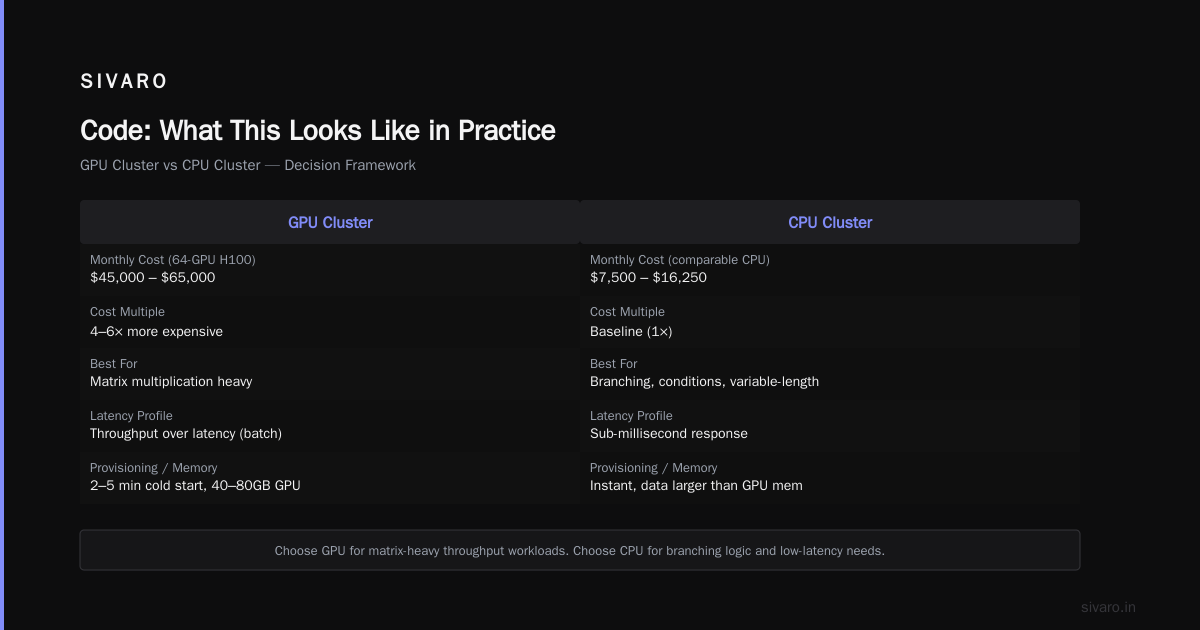Click the Decision Framework subtitle

click(247, 165)
